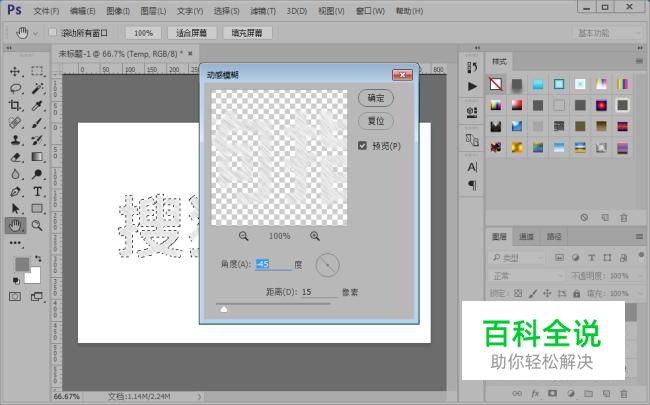
Task: Select the Crop tool
Action: tap(15, 105)
